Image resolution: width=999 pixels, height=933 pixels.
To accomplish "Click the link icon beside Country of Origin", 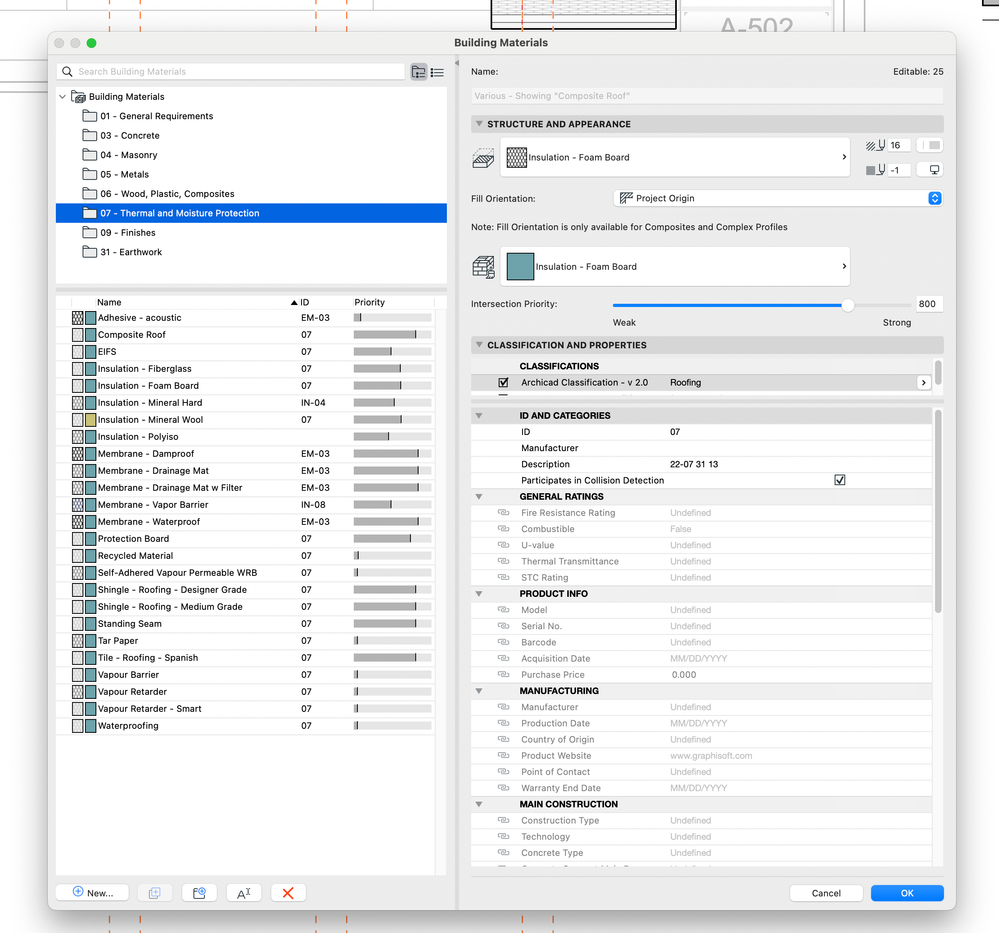I will coord(503,739).
